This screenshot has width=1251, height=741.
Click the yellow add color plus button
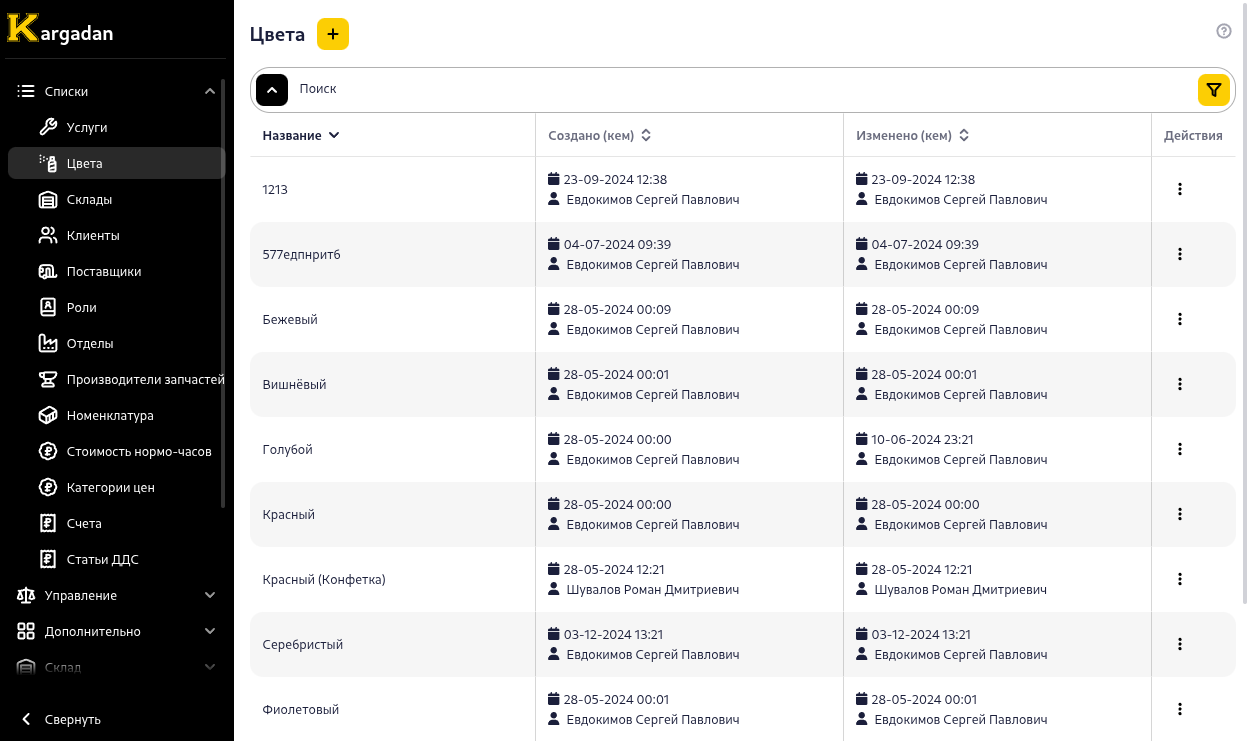coord(333,34)
